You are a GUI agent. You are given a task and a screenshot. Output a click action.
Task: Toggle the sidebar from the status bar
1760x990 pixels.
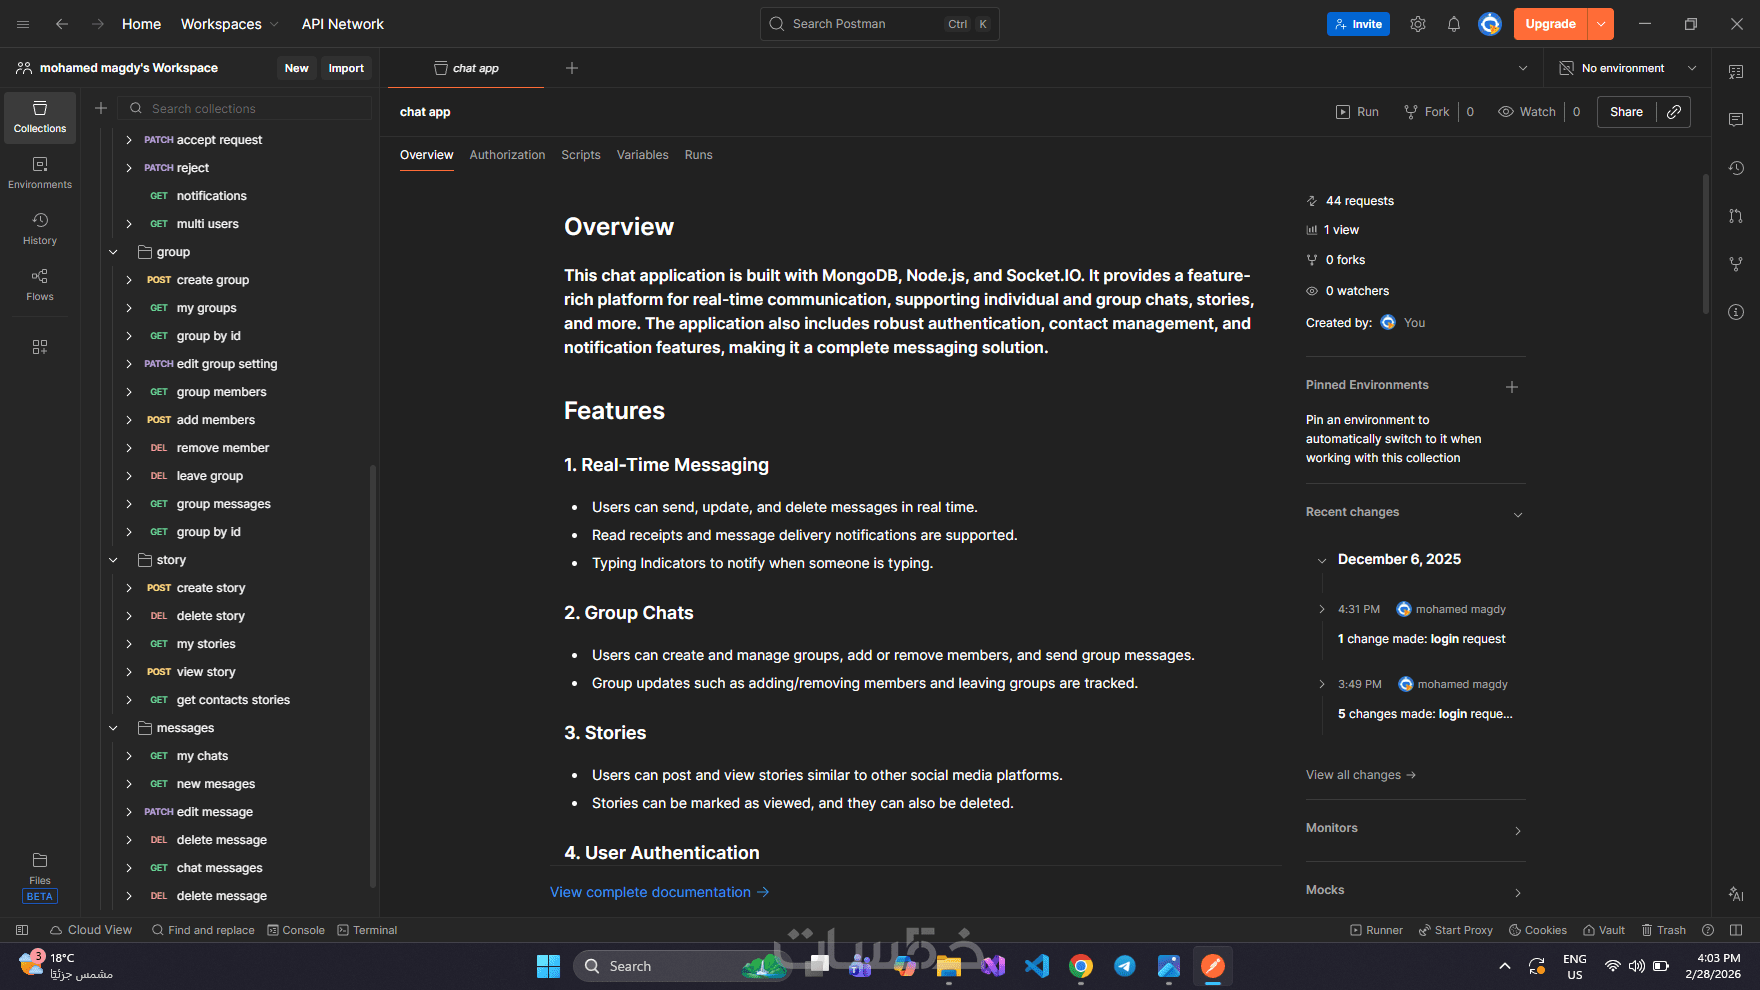pos(22,930)
